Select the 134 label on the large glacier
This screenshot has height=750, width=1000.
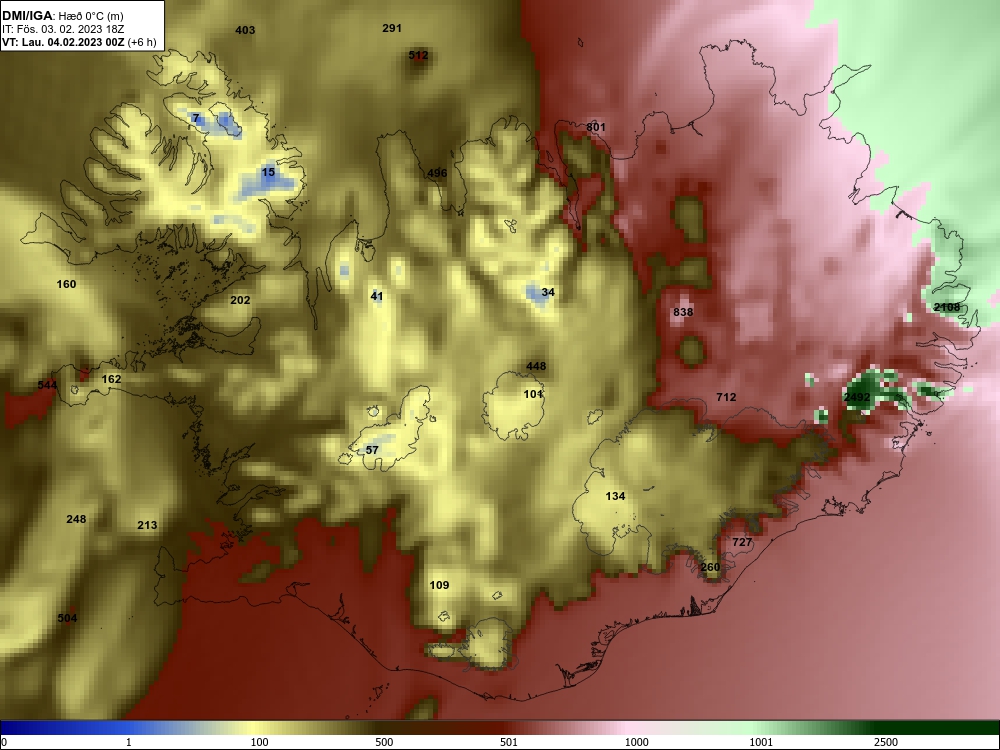tap(615, 496)
